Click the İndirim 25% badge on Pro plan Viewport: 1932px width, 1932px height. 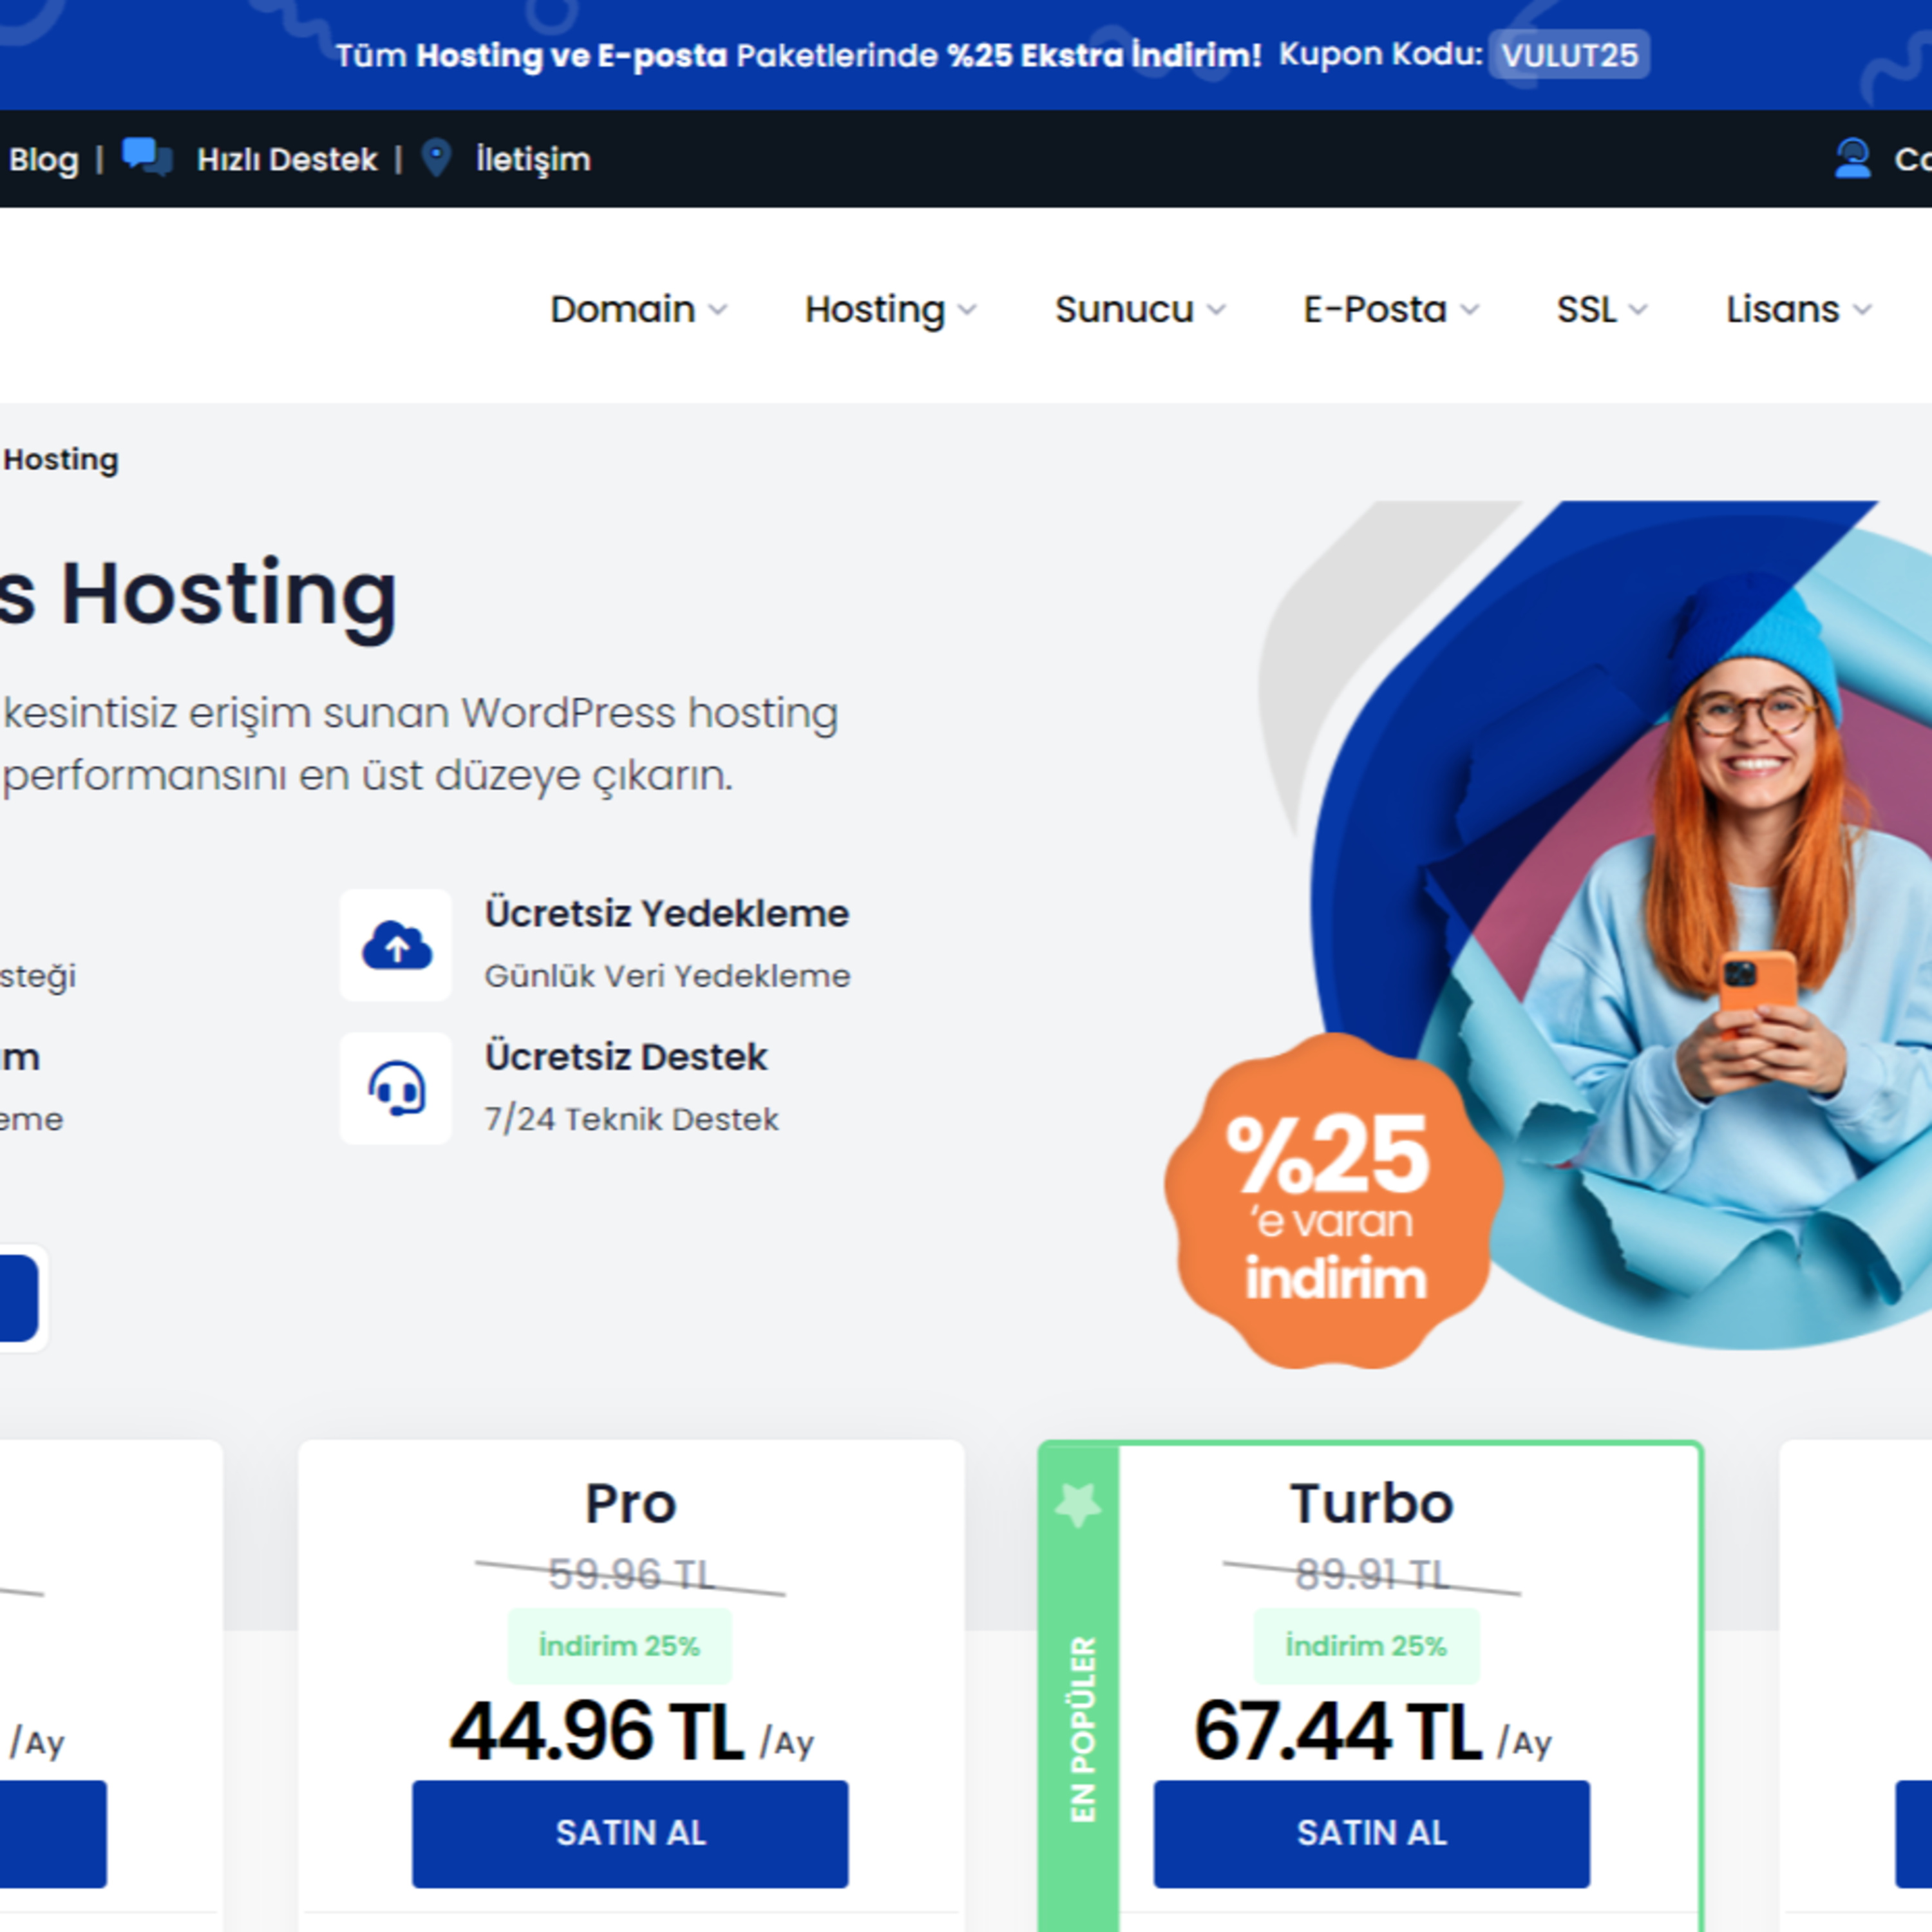(619, 1646)
